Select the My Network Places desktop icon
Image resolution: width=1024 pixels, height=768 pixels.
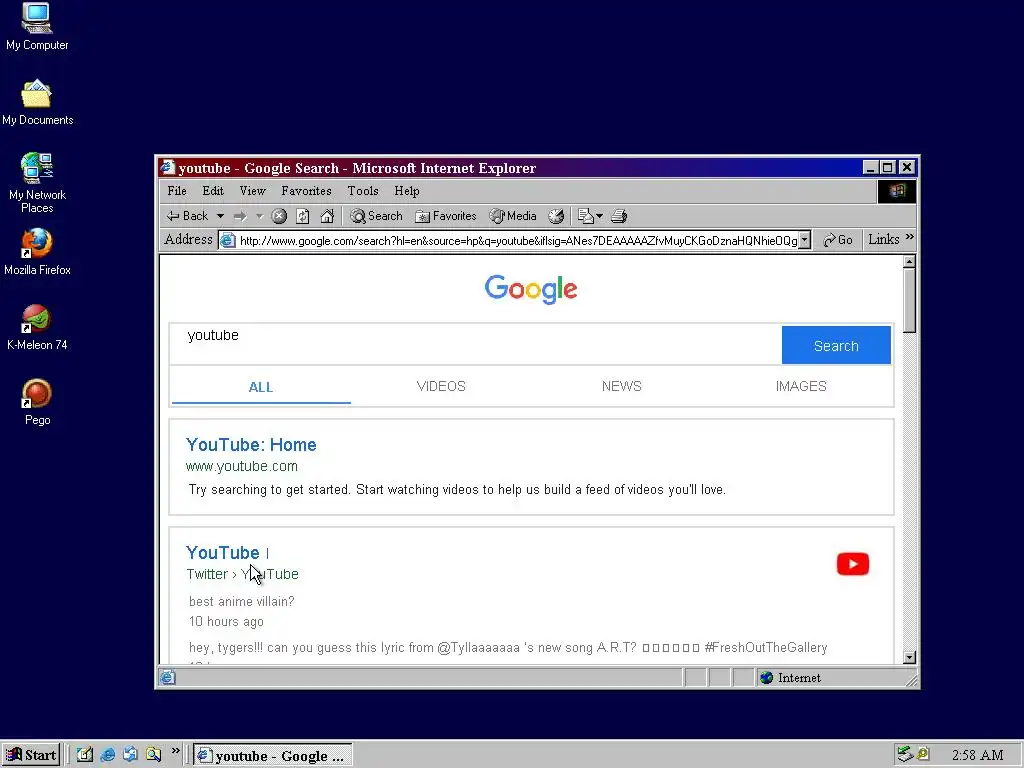[x=37, y=182]
